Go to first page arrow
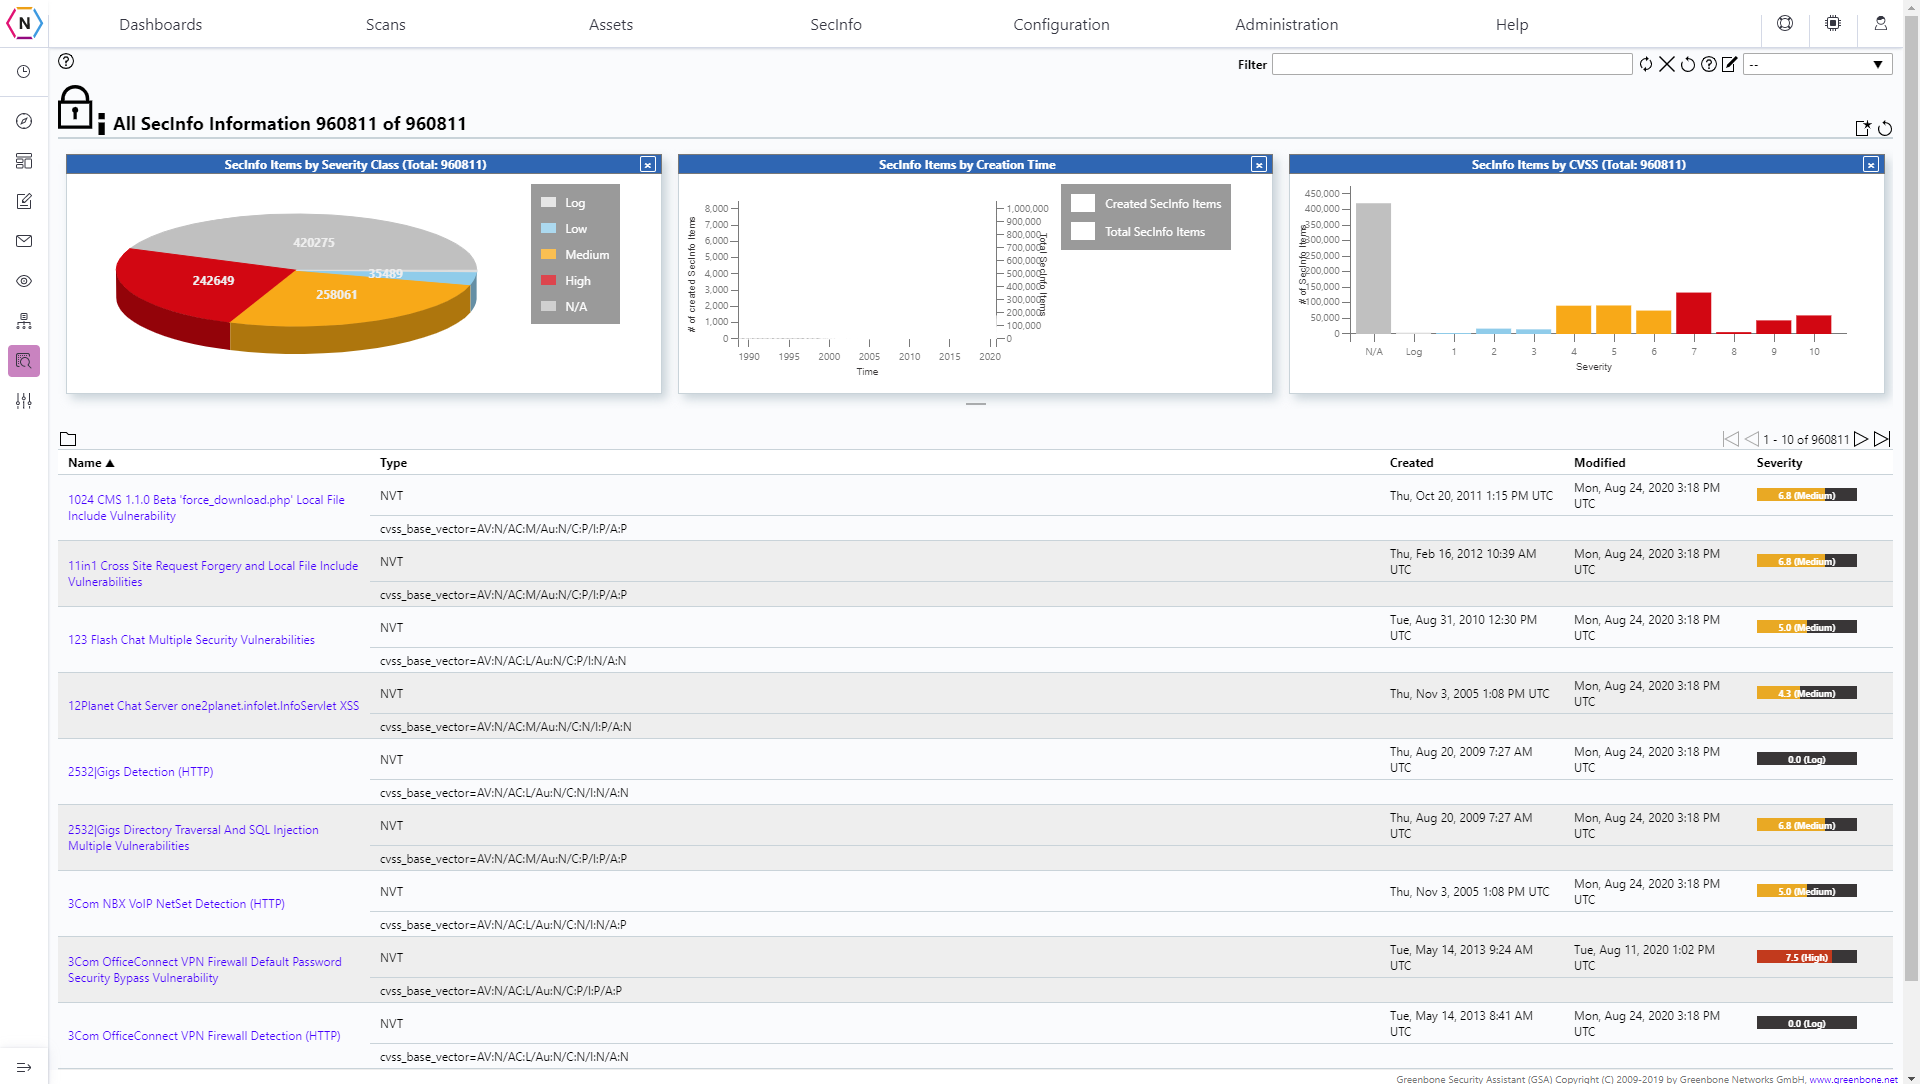This screenshot has width=1920, height=1084. [1730, 439]
